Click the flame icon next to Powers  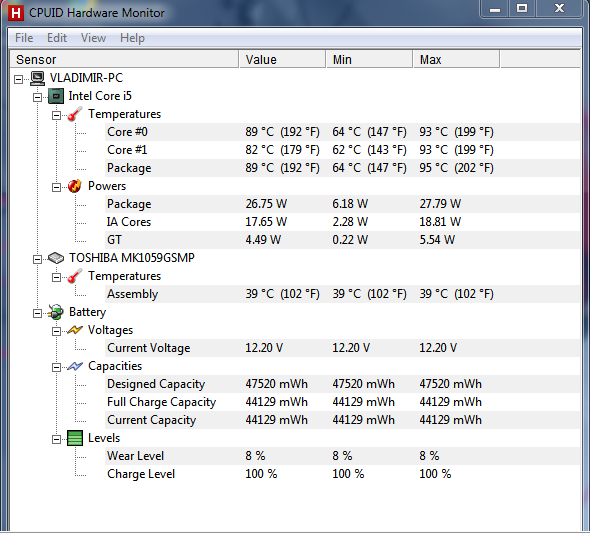click(75, 186)
